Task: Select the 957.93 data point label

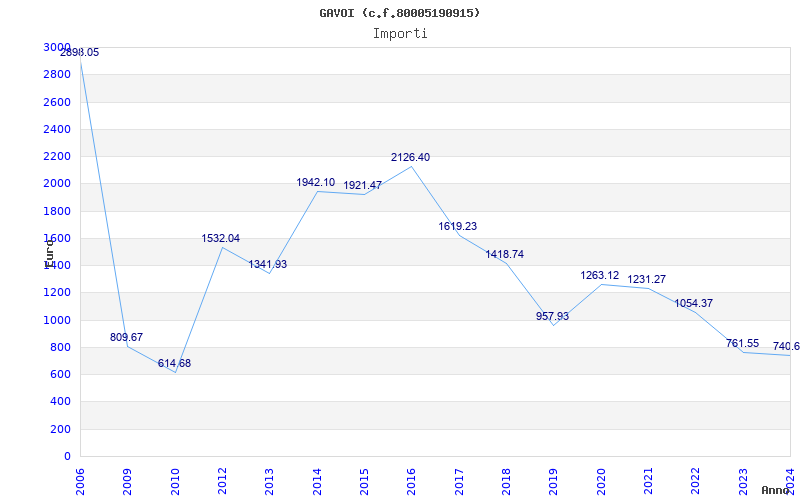Action: coord(552,316)
